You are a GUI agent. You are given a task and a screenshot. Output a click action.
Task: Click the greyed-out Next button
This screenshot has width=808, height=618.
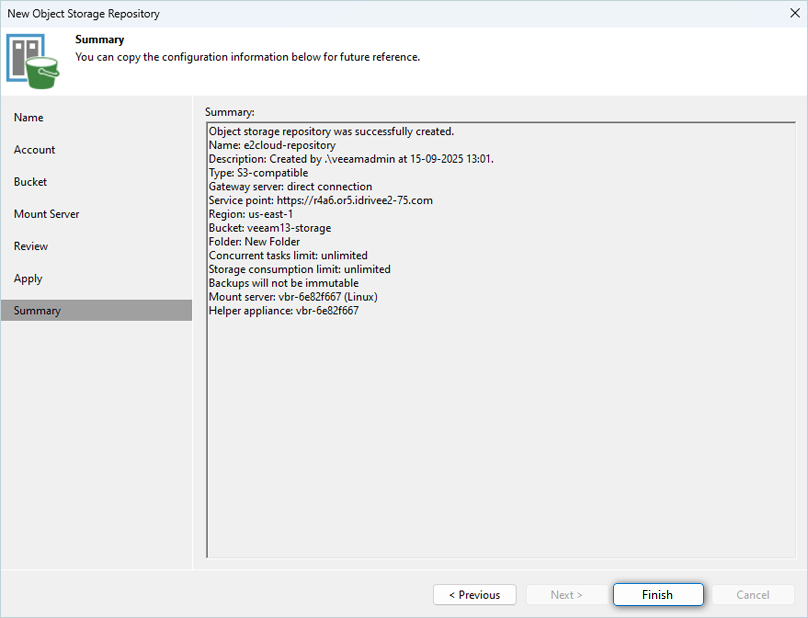click(x=566, y=595)
